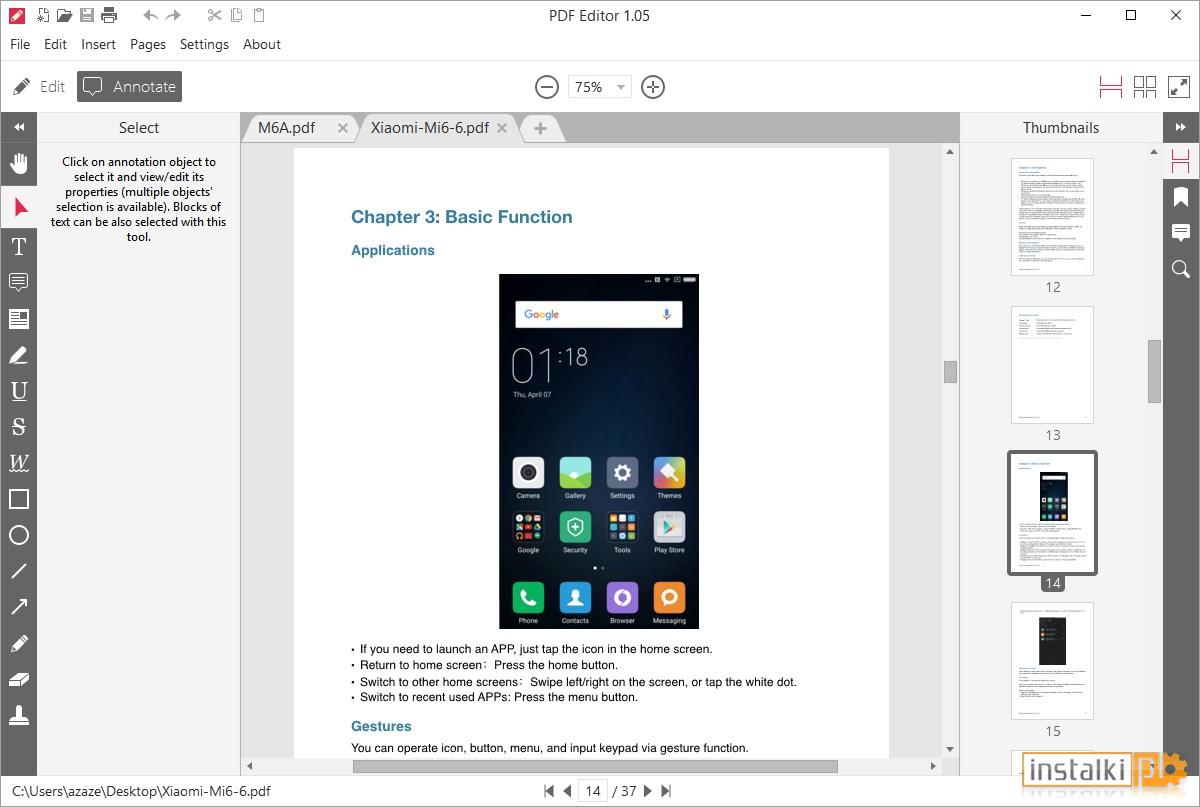This screenshot has height=807, width=1200.
Task: Activate the Select arrow tool
Action: (x=19, y=207)
